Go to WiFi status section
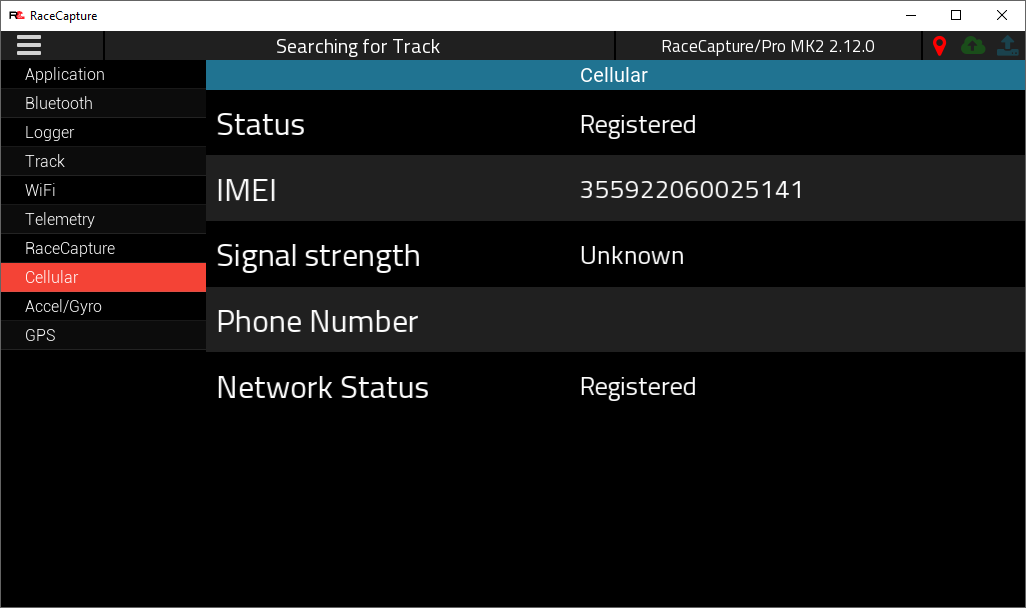Screen dimensions: 1026x608 coord(103,190)
